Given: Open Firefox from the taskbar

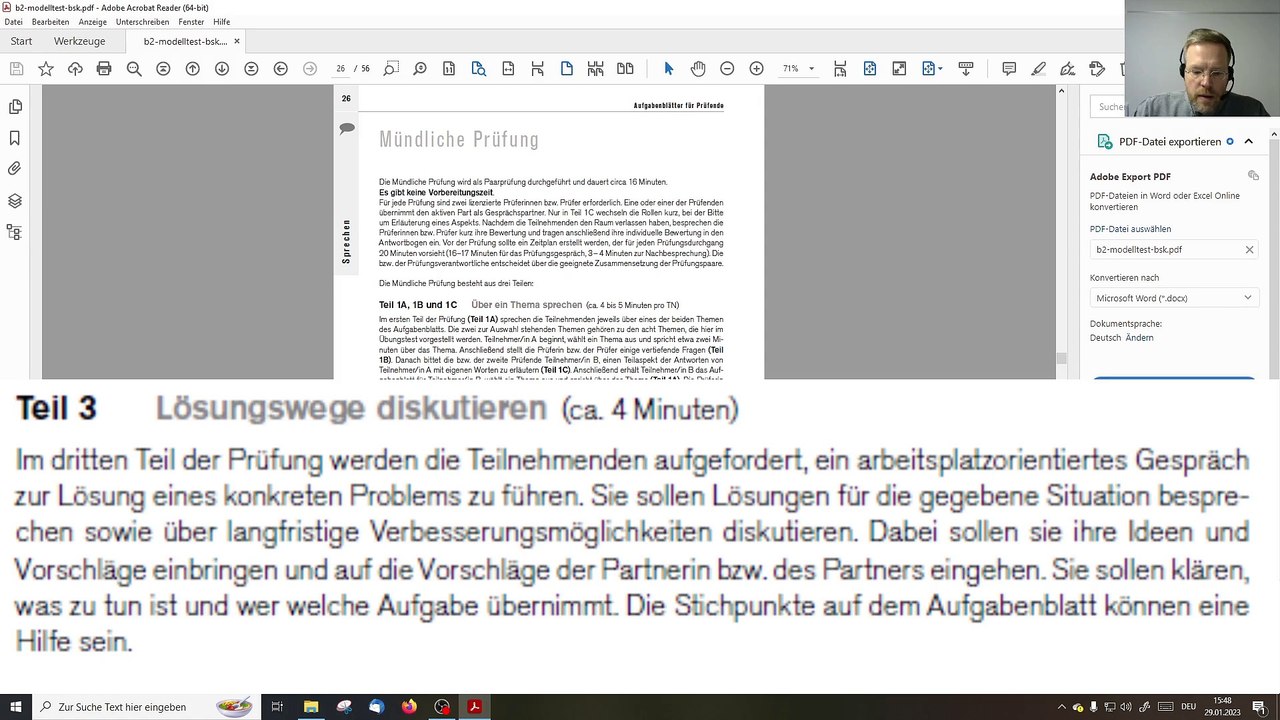Looking at the screenshot, I should point(409,707).
